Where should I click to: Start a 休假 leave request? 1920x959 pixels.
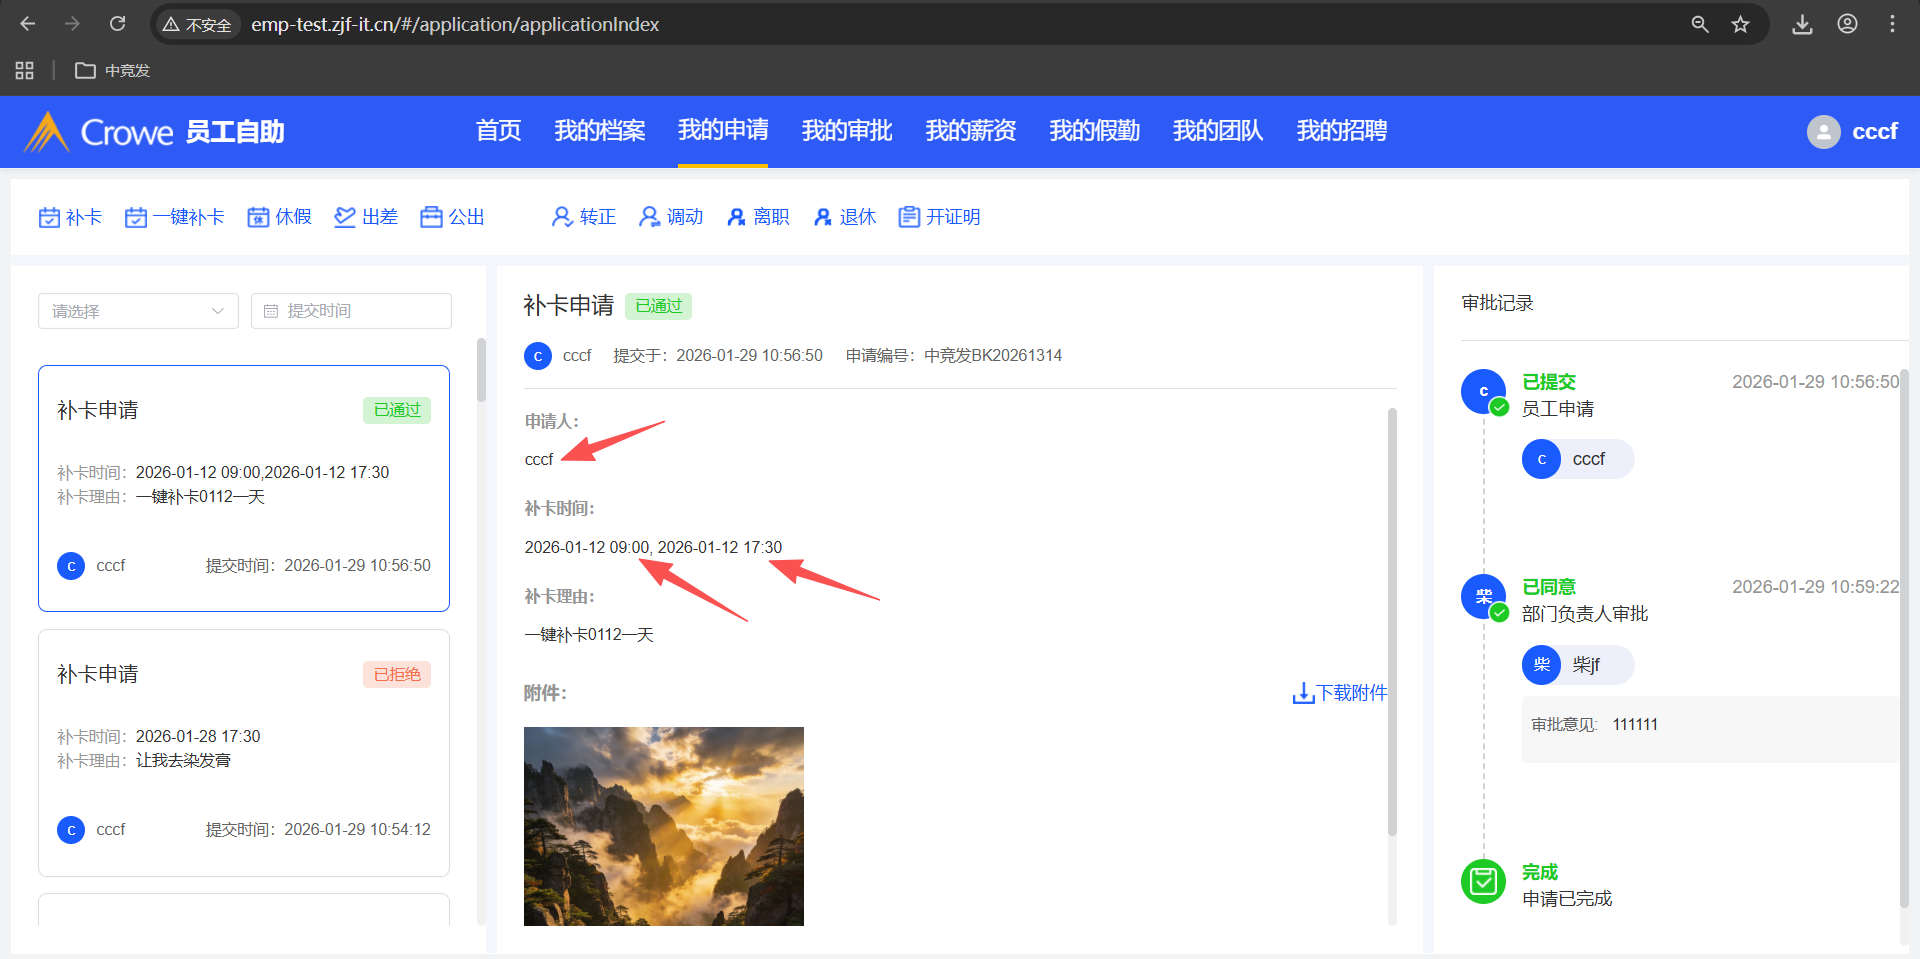pos(280,217)
